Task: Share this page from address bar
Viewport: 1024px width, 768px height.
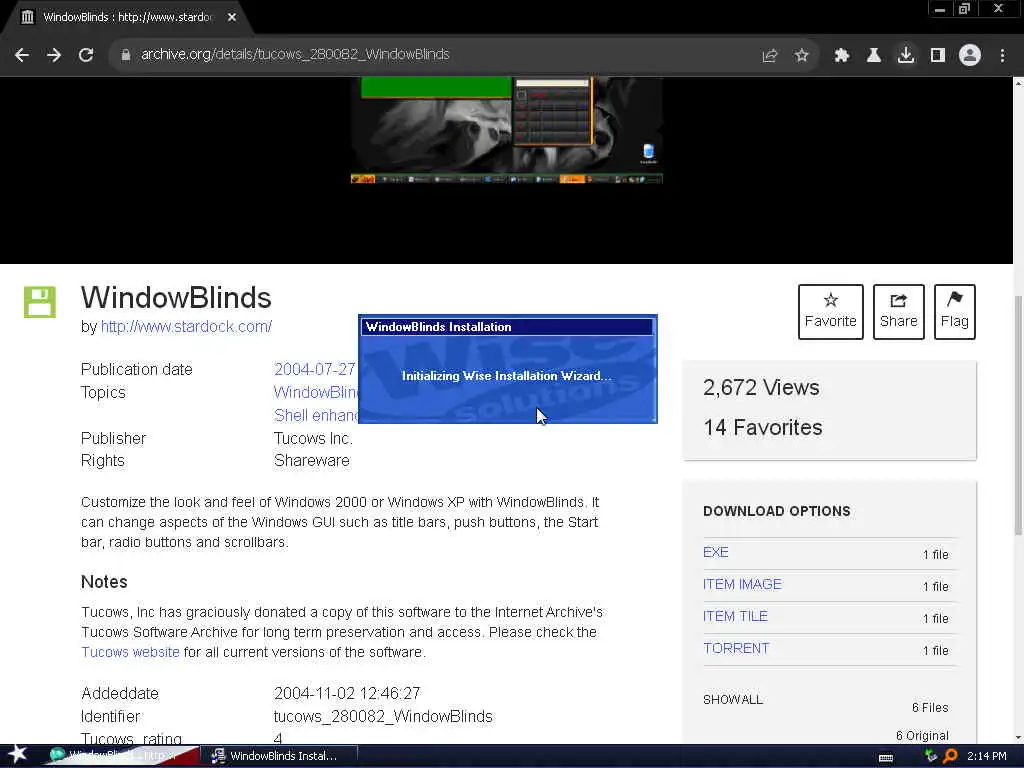Action: (770, 56)
